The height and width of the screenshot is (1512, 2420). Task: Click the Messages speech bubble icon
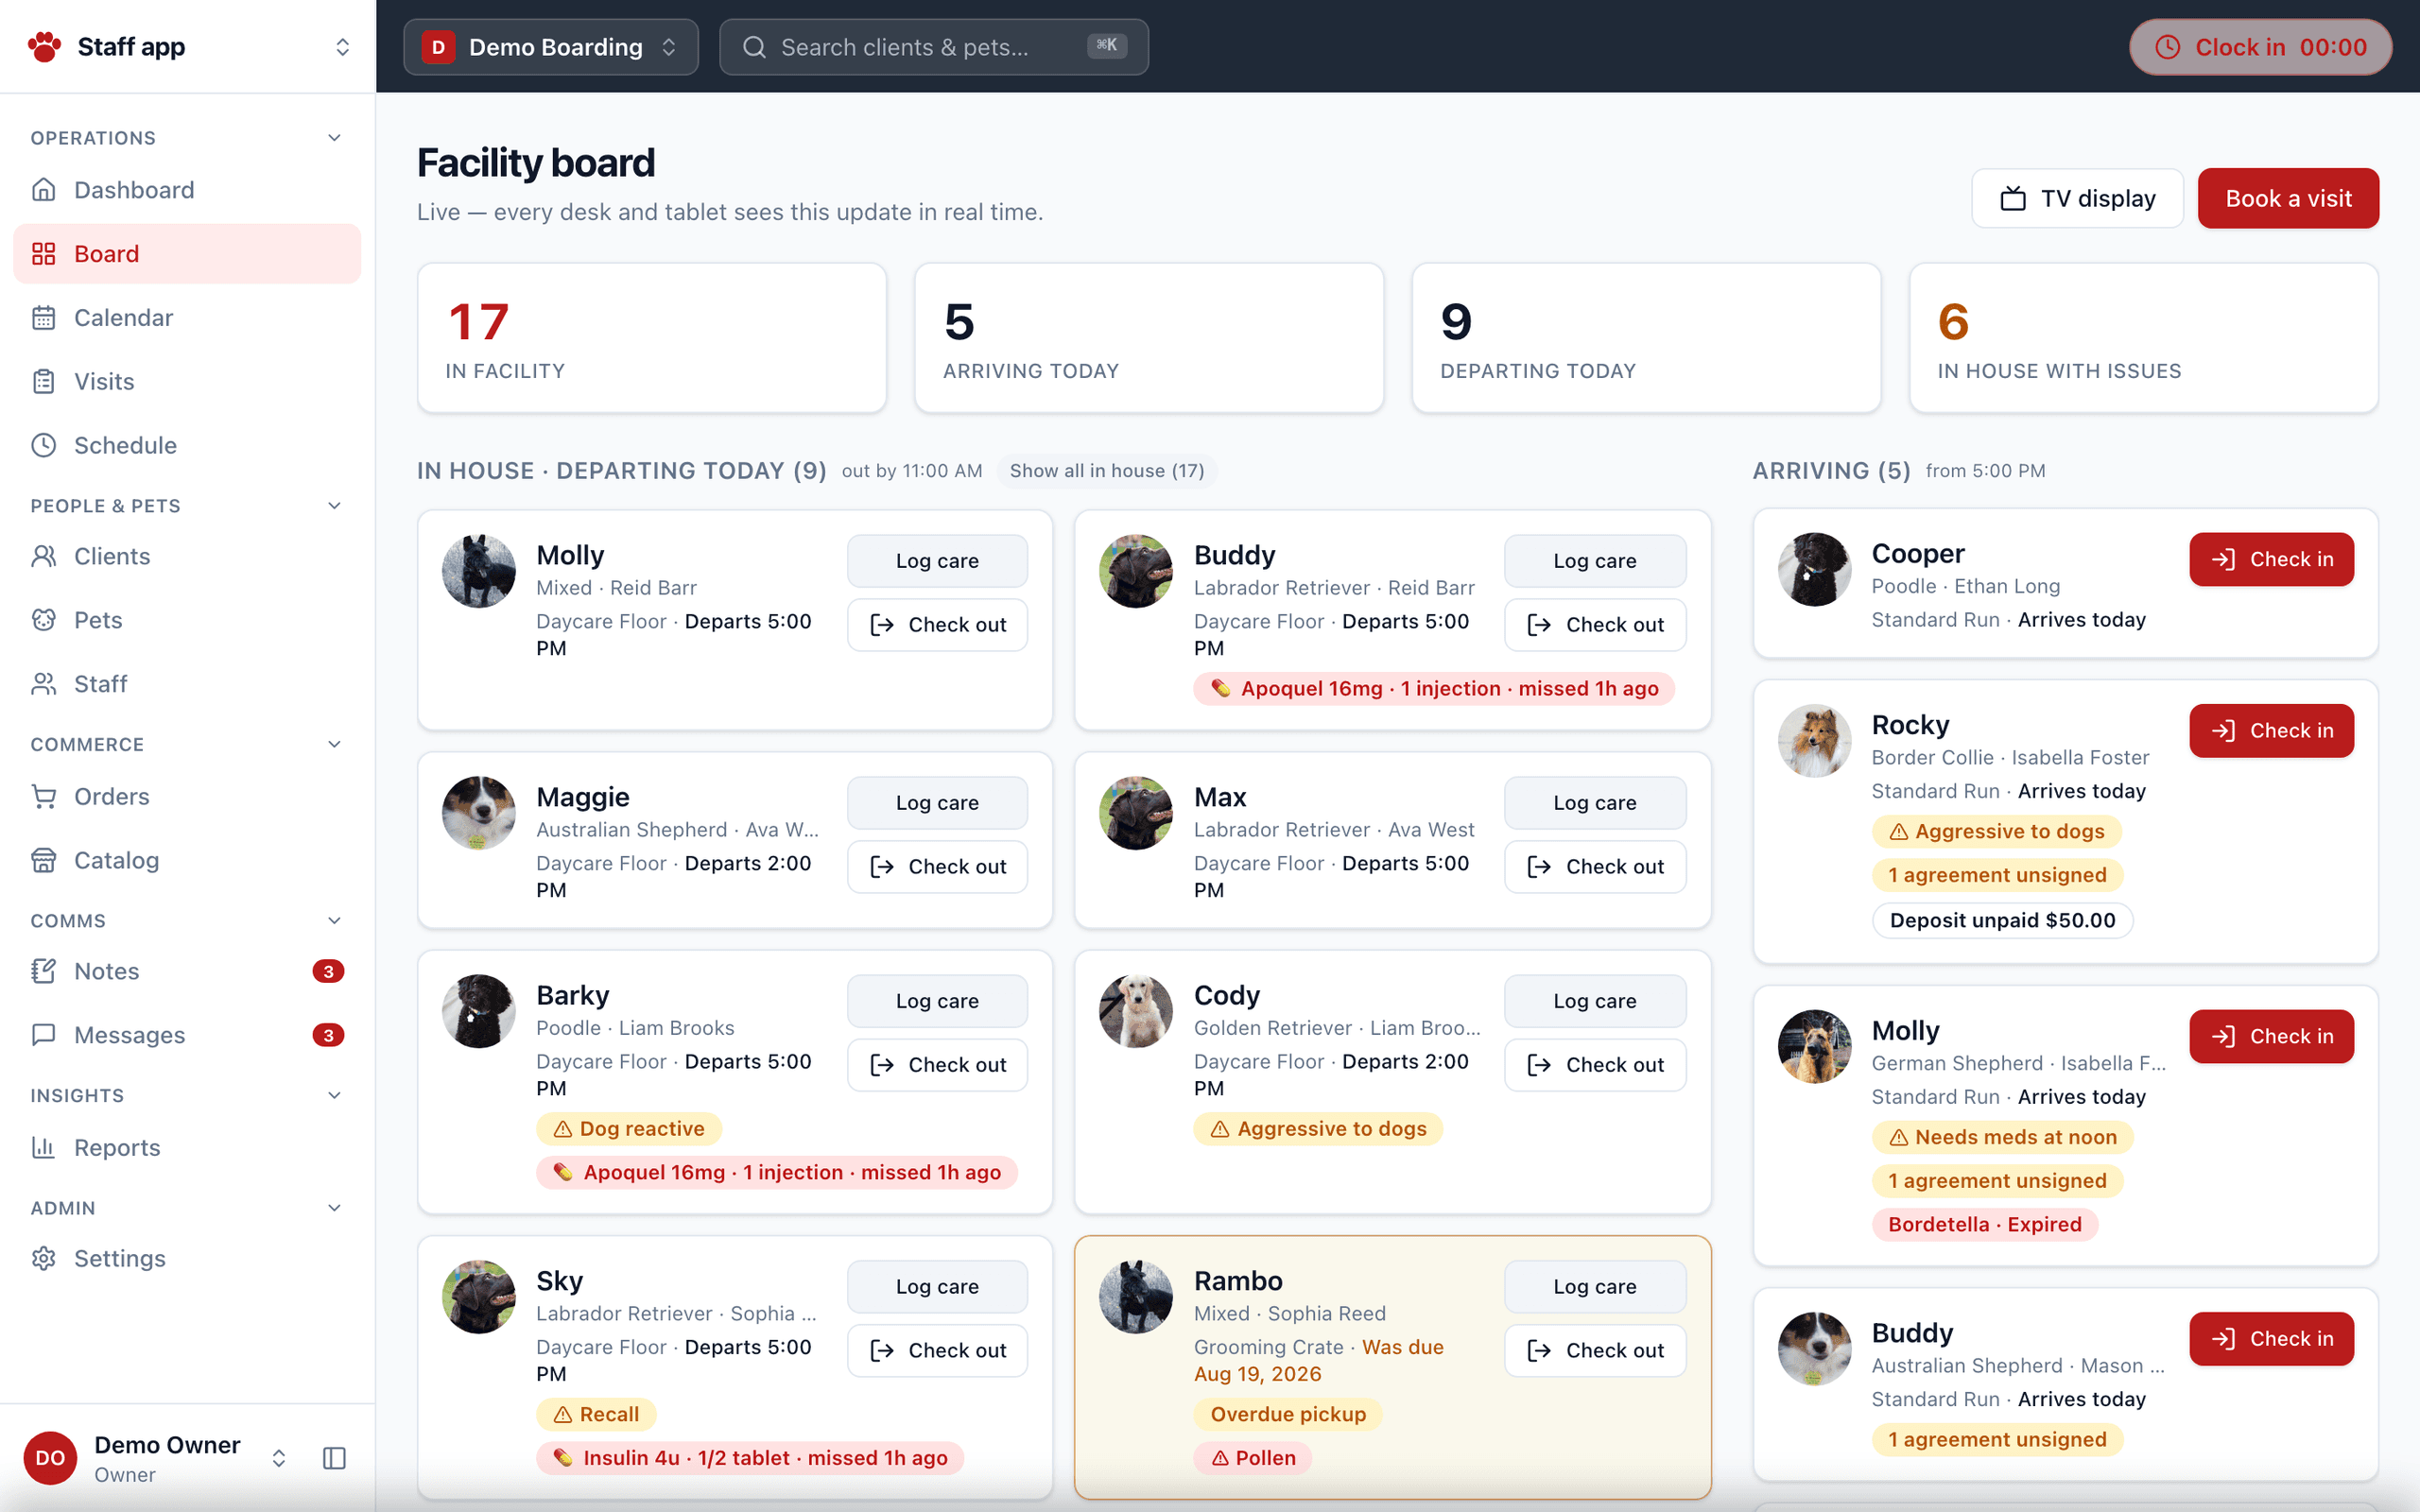pyautogui.click(x=44, y=1035)
